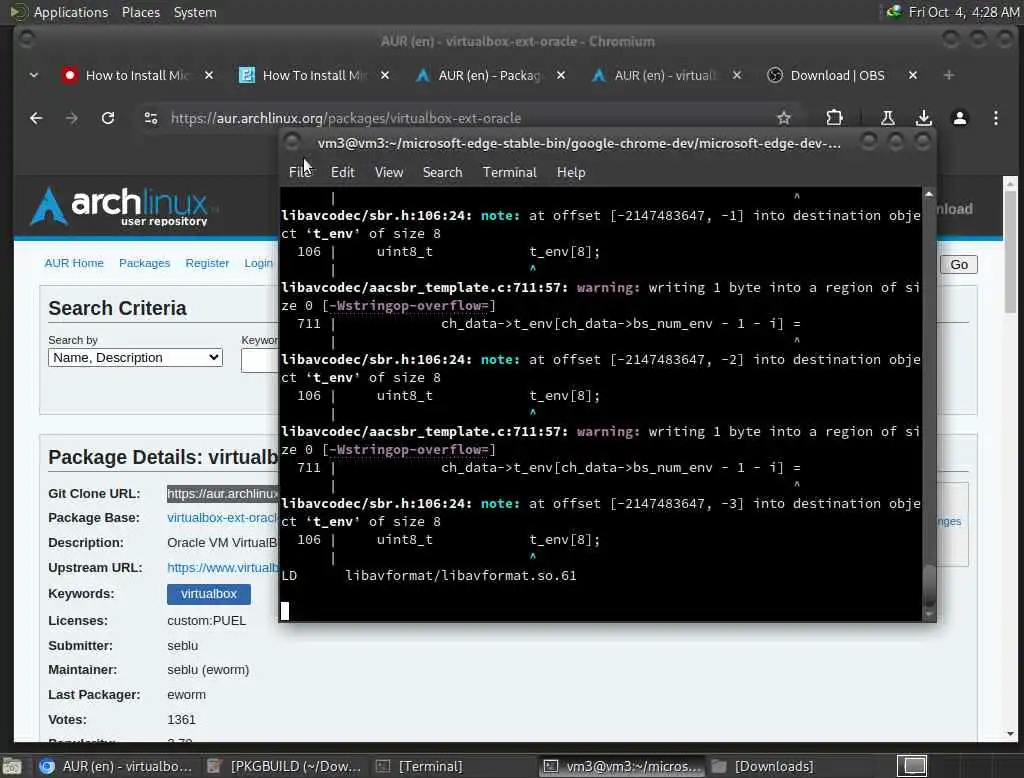
Task: Open the profile avatar icon
Action: pos(959,118)
